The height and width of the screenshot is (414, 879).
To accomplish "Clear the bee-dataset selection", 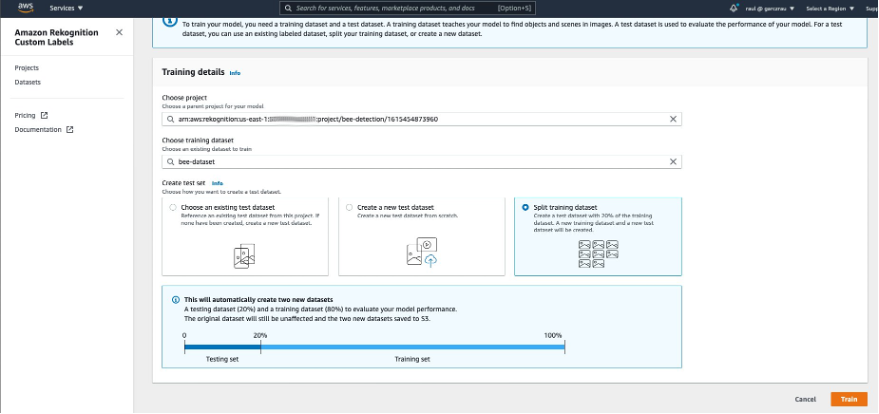I will pyautogui.click(x=673, y=162).
